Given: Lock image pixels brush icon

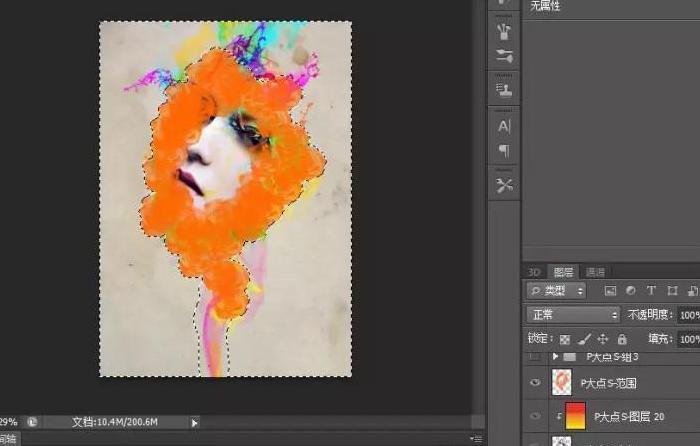Looking at the screenshot, I should 584,340.
